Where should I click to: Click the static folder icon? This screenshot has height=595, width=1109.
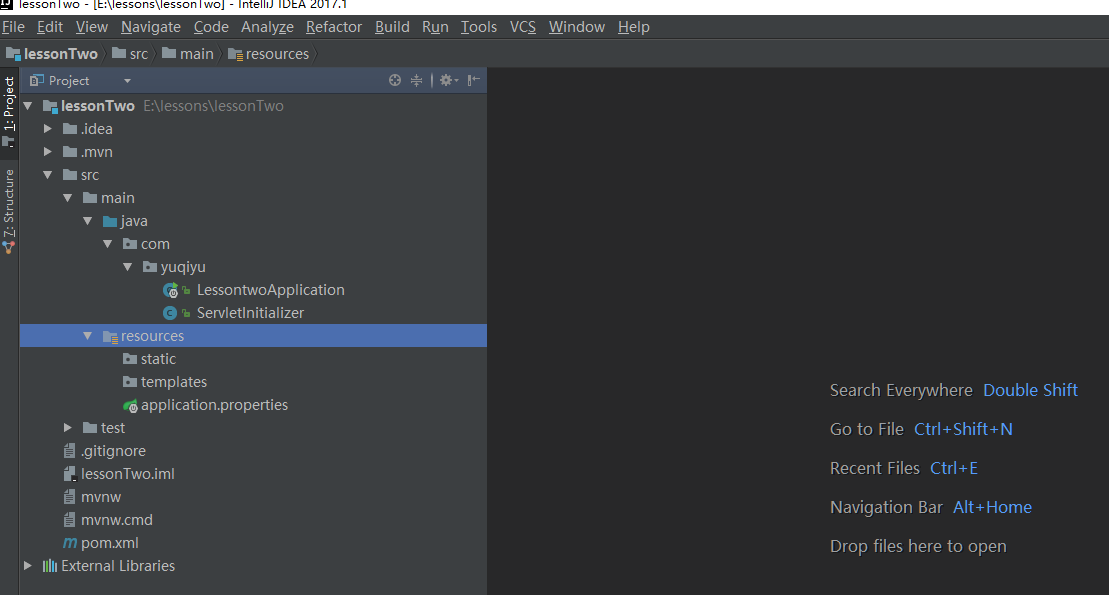tap(130, 359)
